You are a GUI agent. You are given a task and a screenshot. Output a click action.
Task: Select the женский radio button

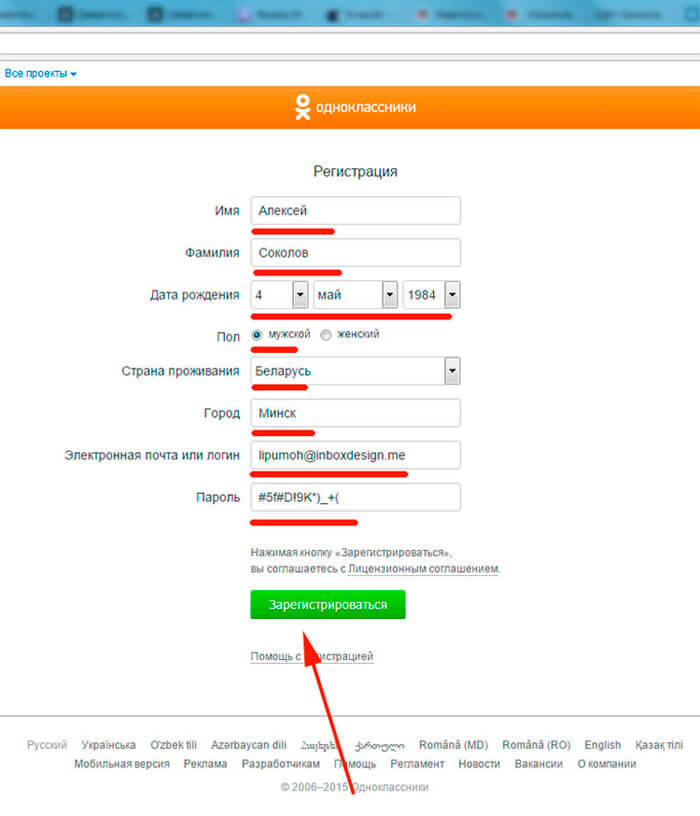[x=326, y=335]
